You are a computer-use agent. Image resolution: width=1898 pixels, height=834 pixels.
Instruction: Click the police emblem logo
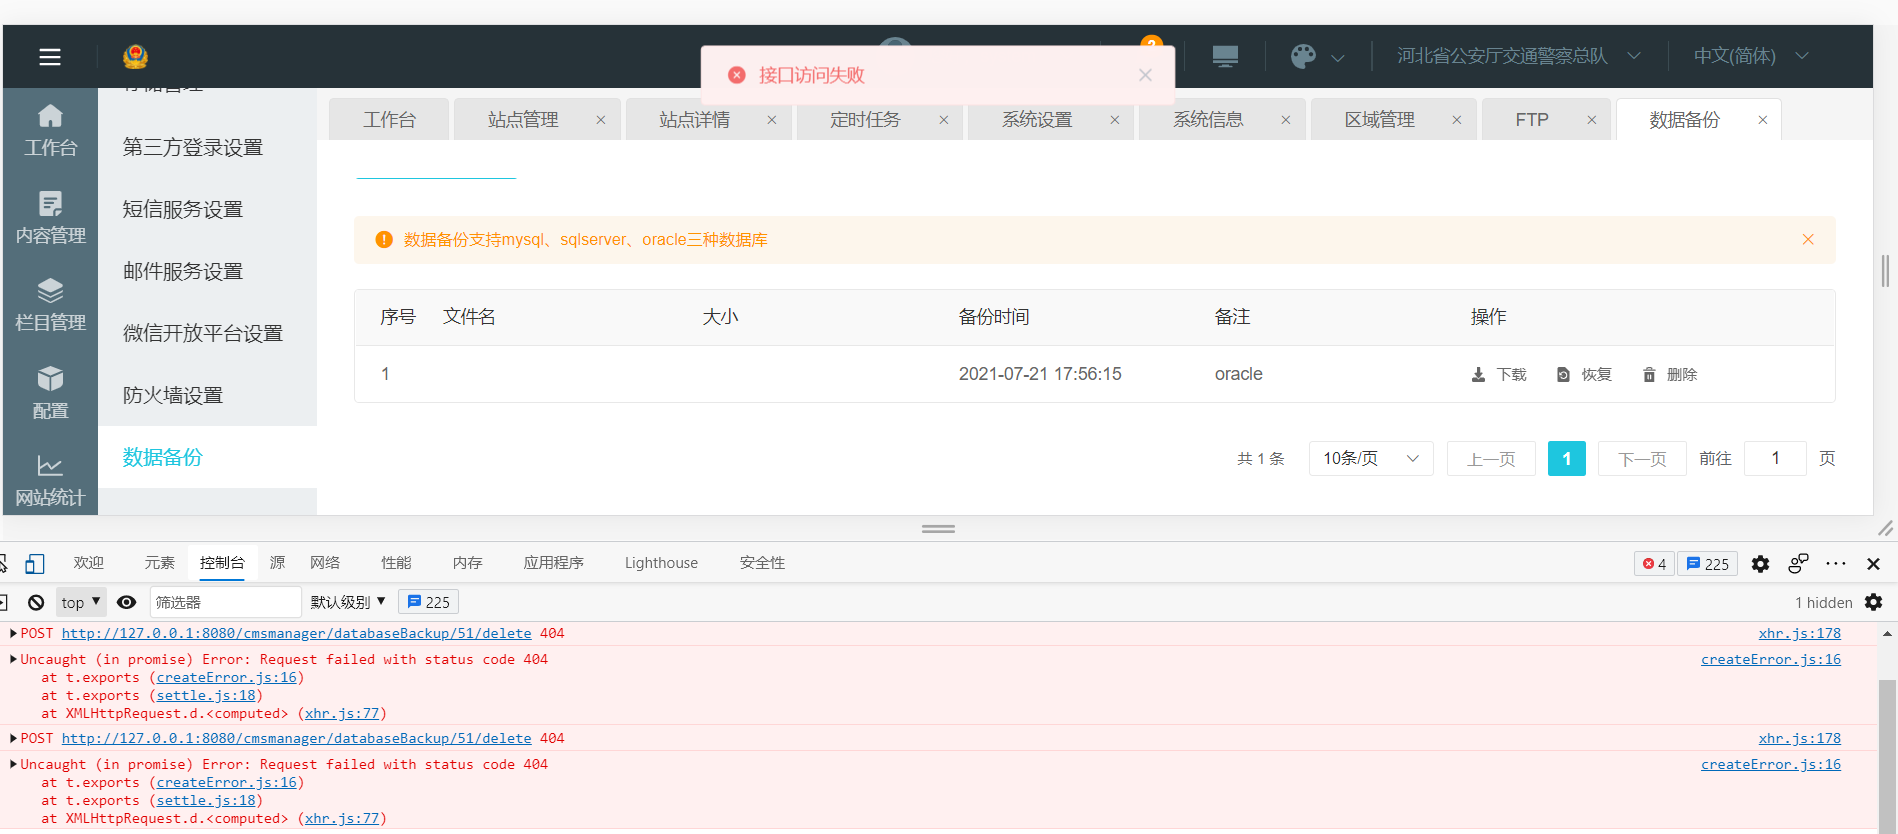pos(135,57)
